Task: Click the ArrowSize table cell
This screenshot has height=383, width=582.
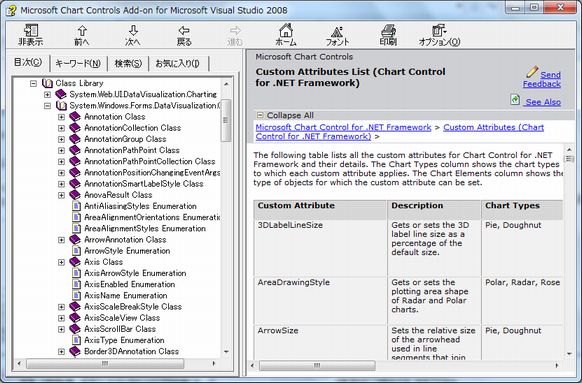Action: click(320, 343)
